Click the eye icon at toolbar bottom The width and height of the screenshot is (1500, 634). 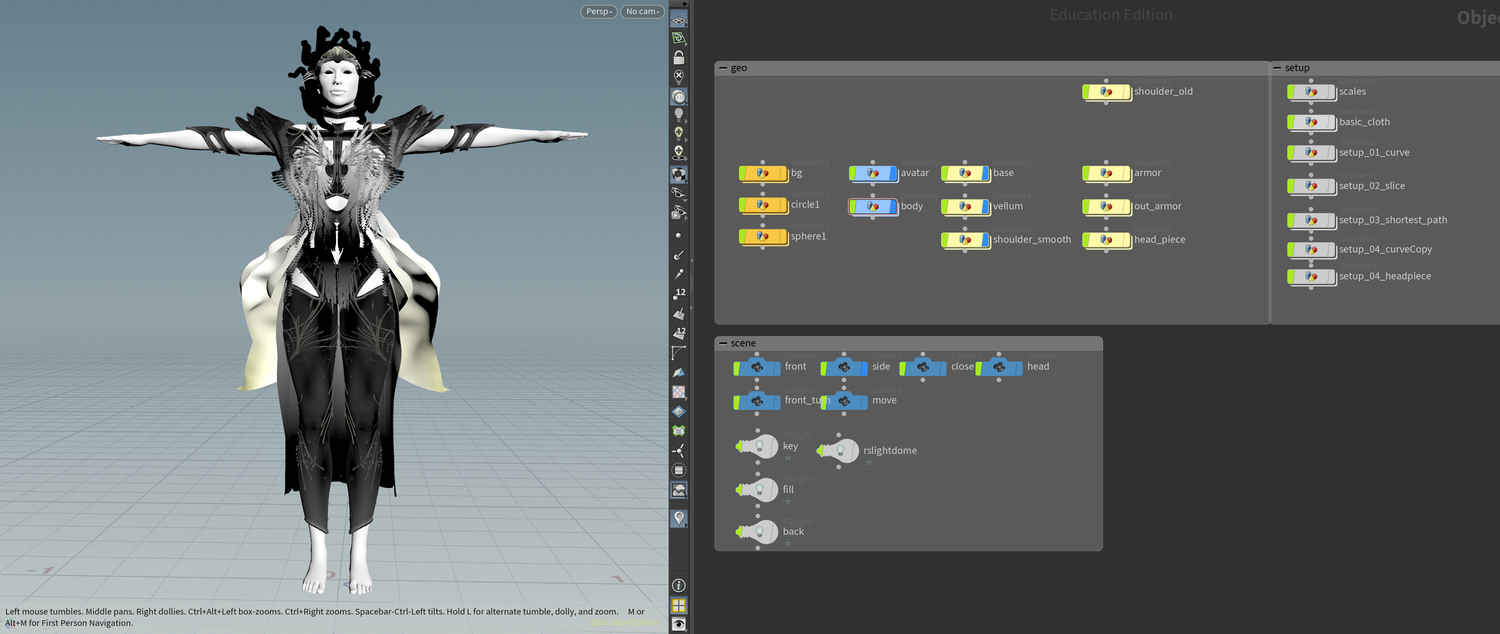[x=679, y=624]
